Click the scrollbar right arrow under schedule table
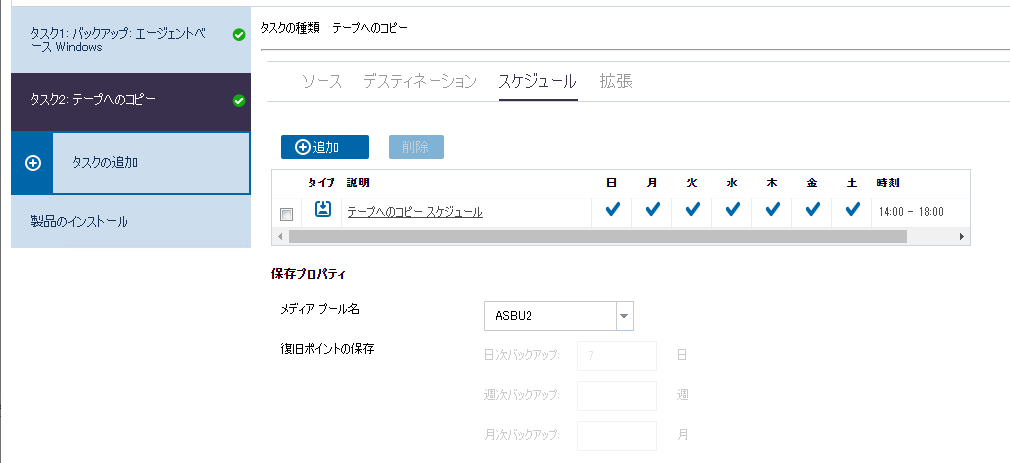 (x=962, y=236)
